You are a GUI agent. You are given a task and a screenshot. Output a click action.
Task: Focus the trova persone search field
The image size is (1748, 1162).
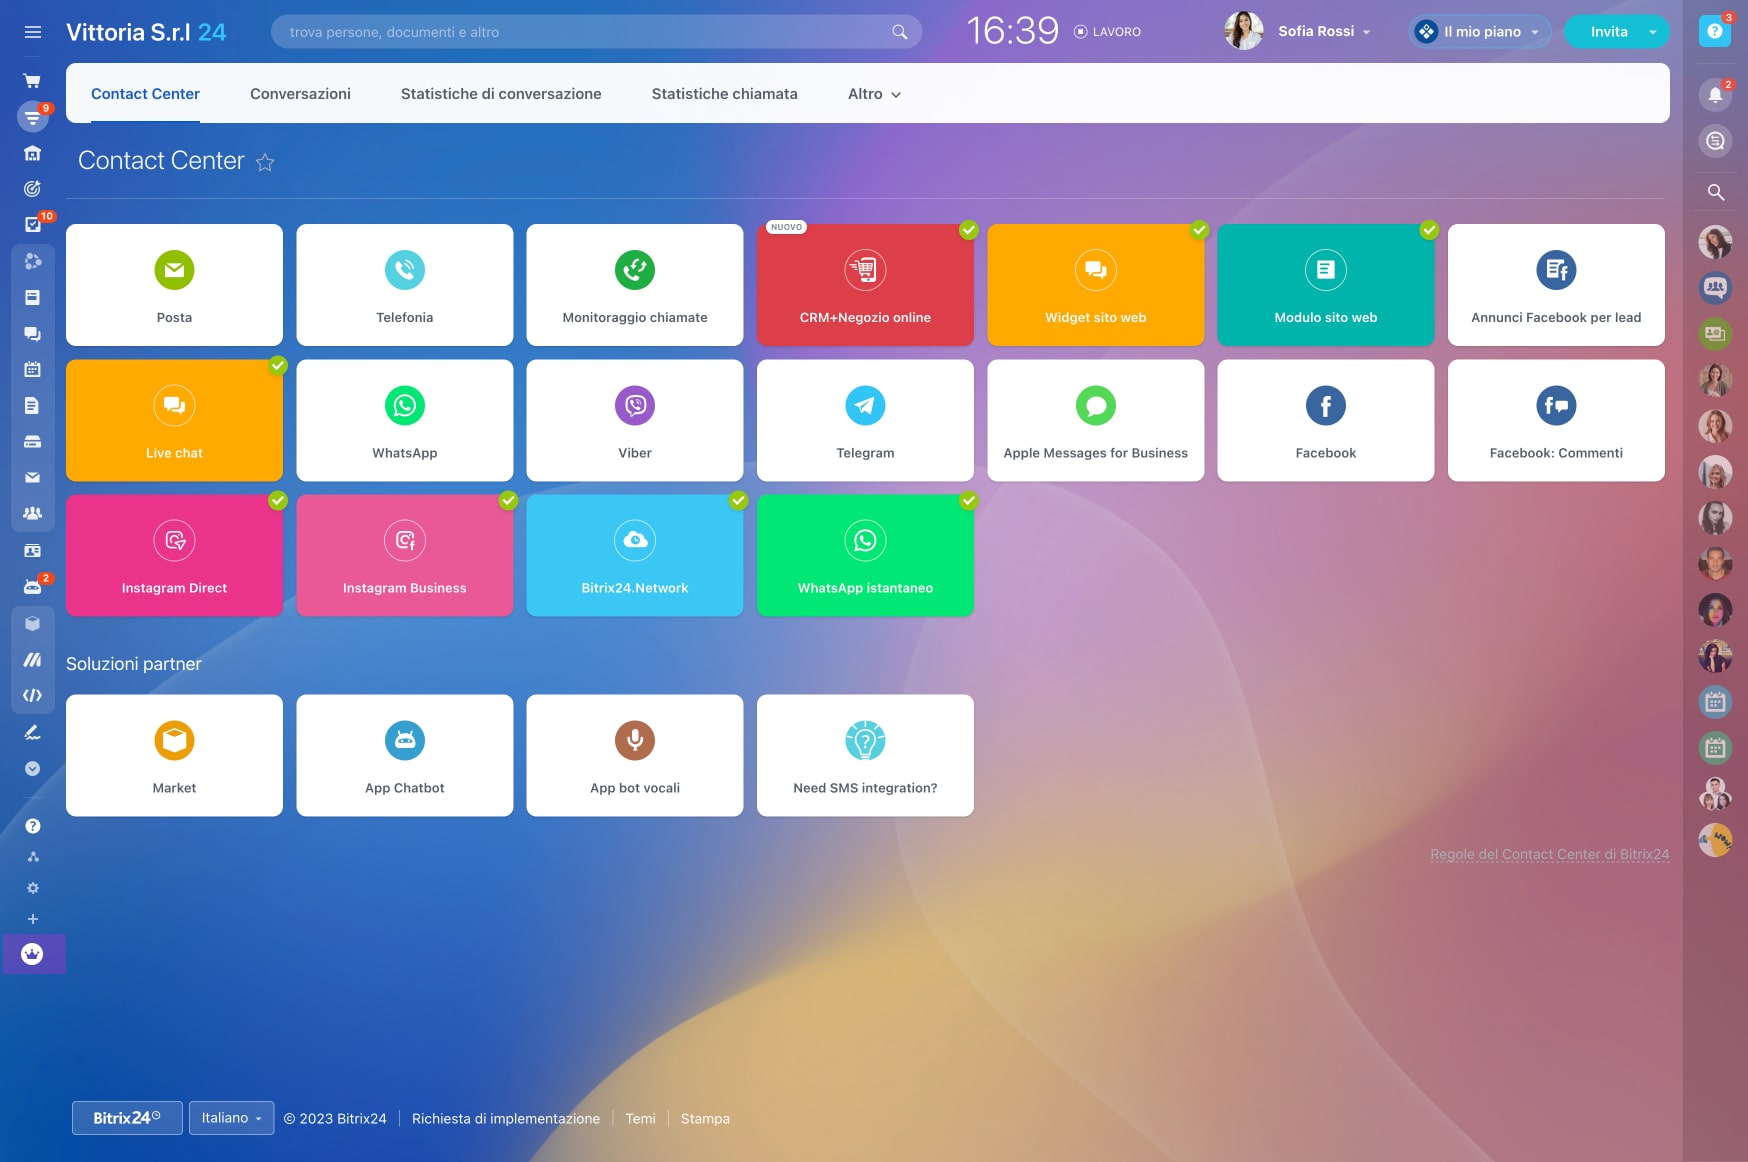tap(596, 32)
